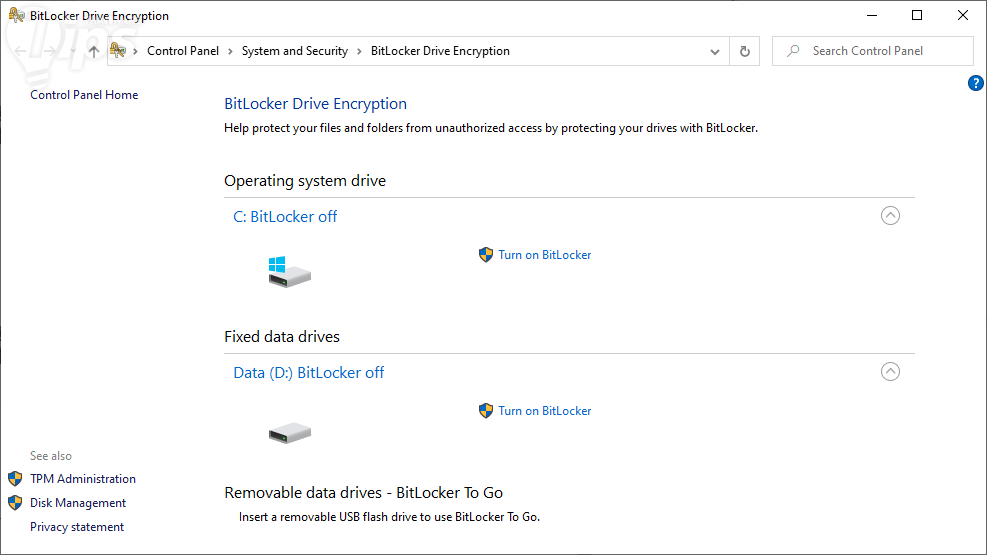Turn on BitLocker for the C: drive
This screenshot has width=987, height=555.
point(544,255)
